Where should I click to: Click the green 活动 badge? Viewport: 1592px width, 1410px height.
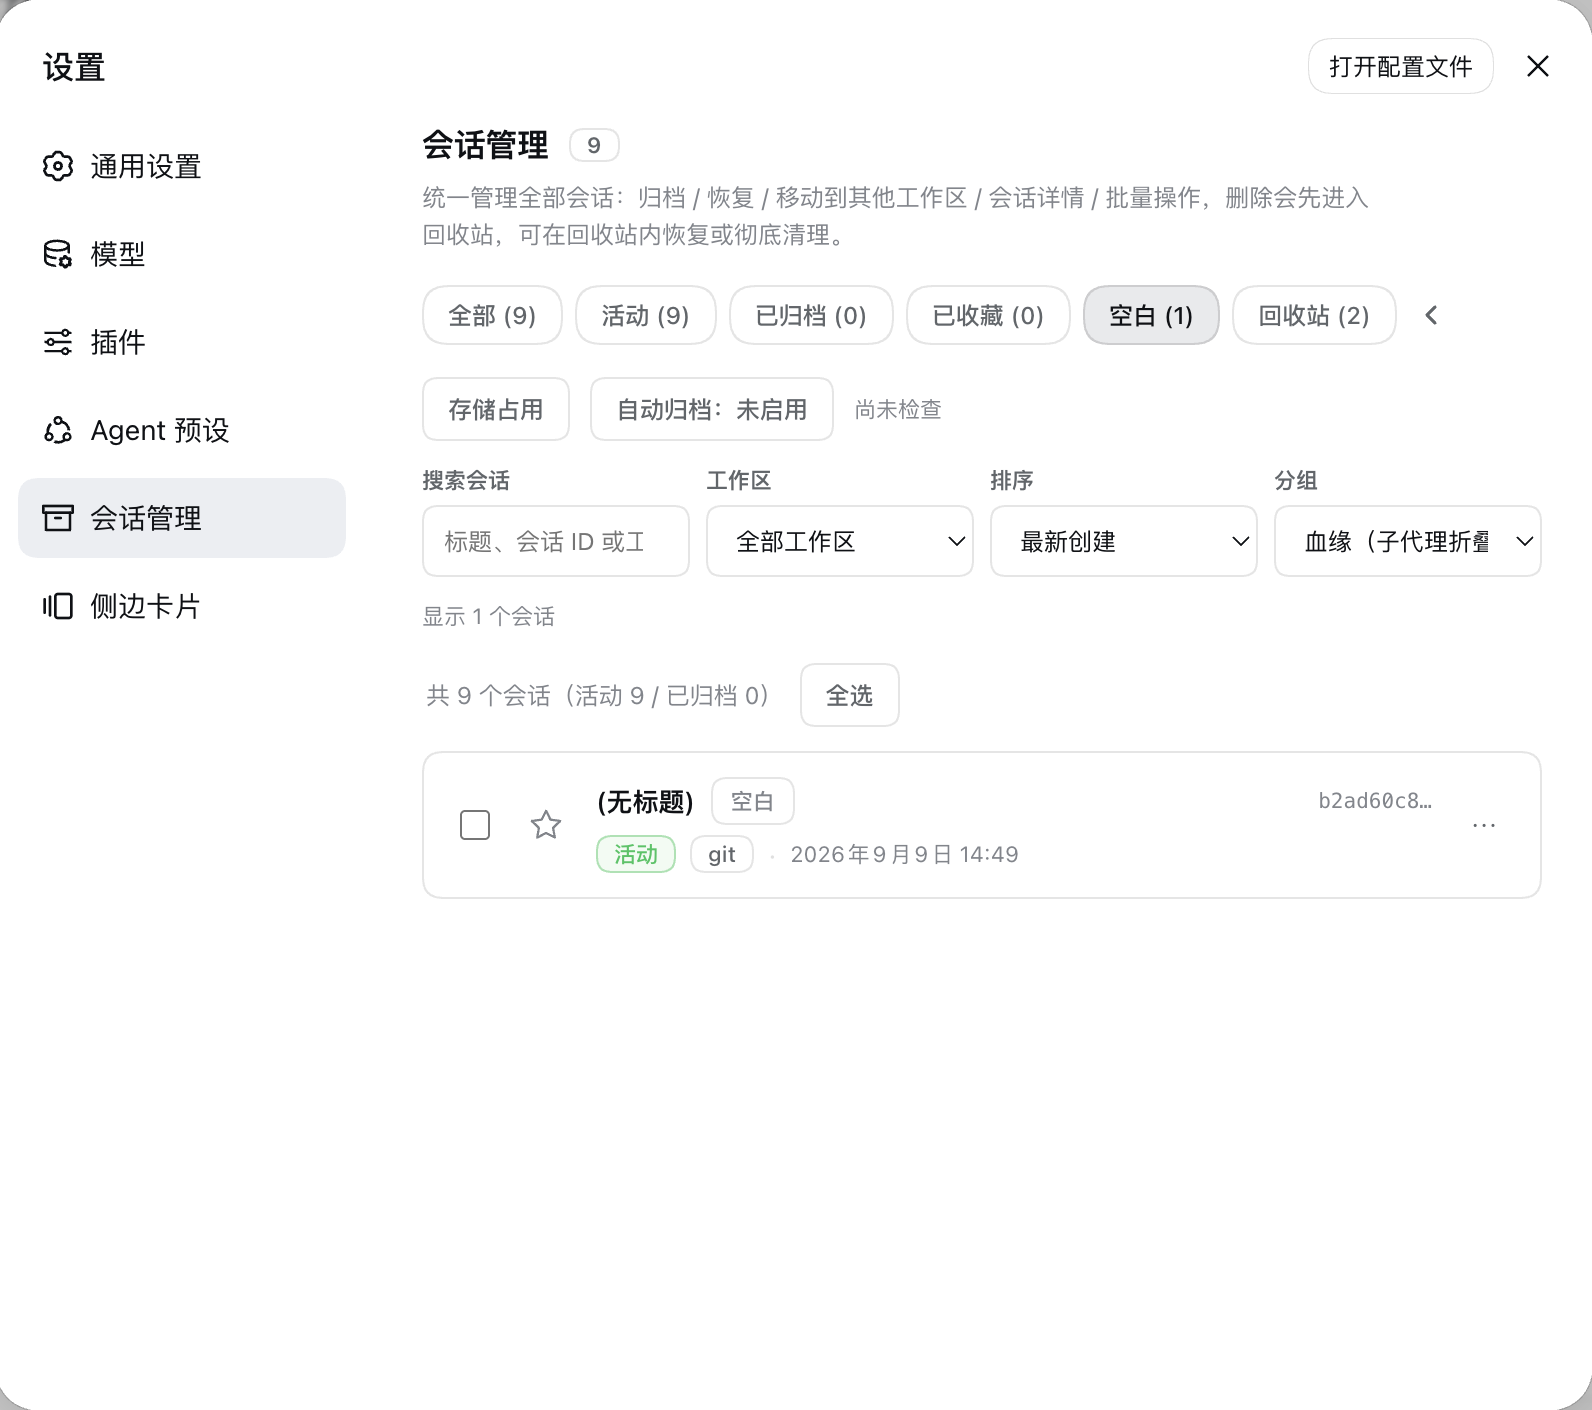pos(636,854)
